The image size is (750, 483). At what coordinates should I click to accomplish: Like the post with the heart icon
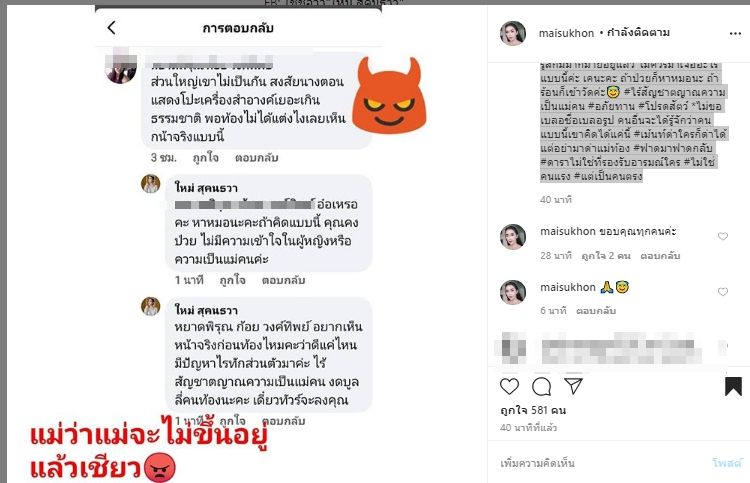coord(509,386)
